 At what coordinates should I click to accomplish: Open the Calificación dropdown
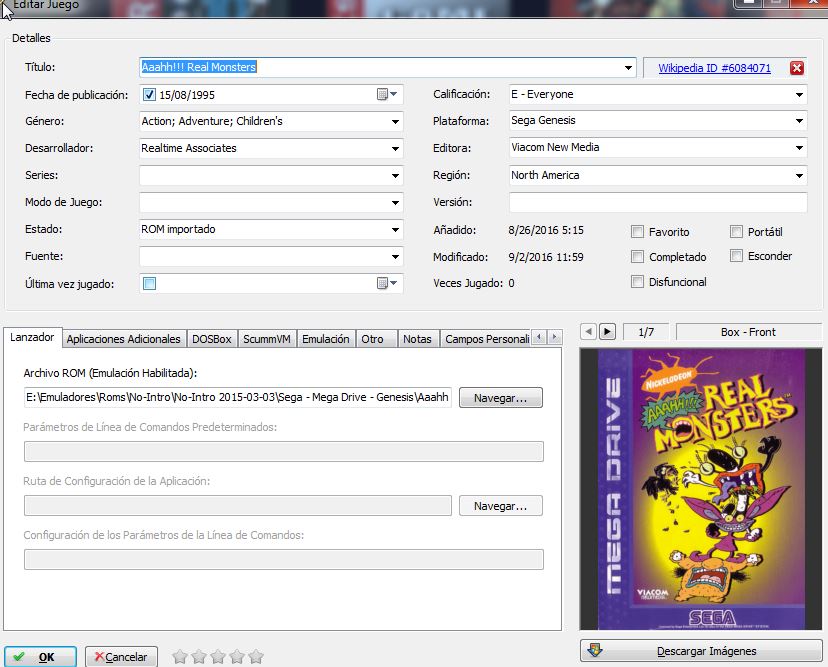(x=799, y=95)
